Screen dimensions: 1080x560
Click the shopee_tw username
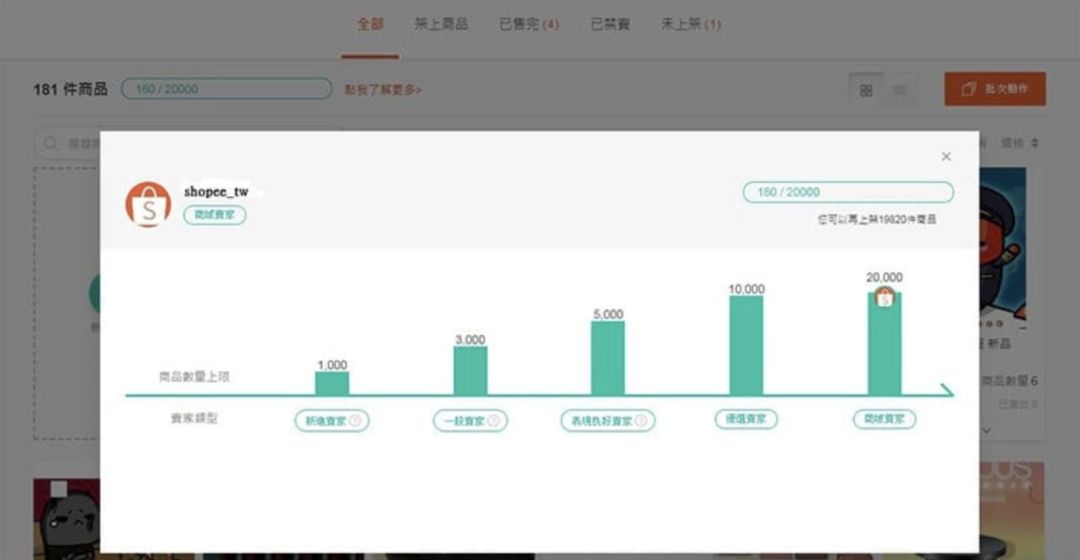coord(216,191)
